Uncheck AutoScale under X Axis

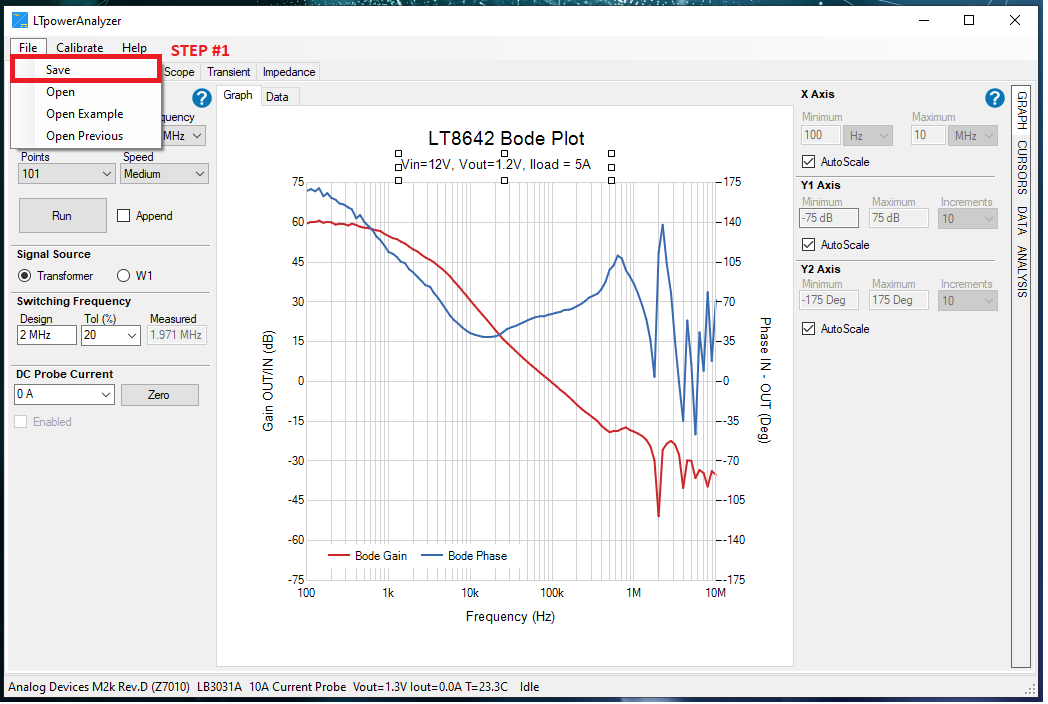[809, 162]
